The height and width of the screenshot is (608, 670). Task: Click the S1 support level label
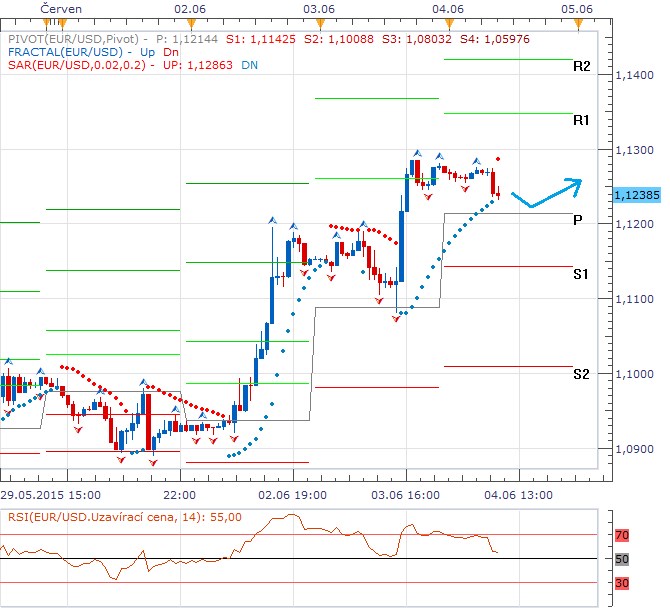[x=581, y=273]
